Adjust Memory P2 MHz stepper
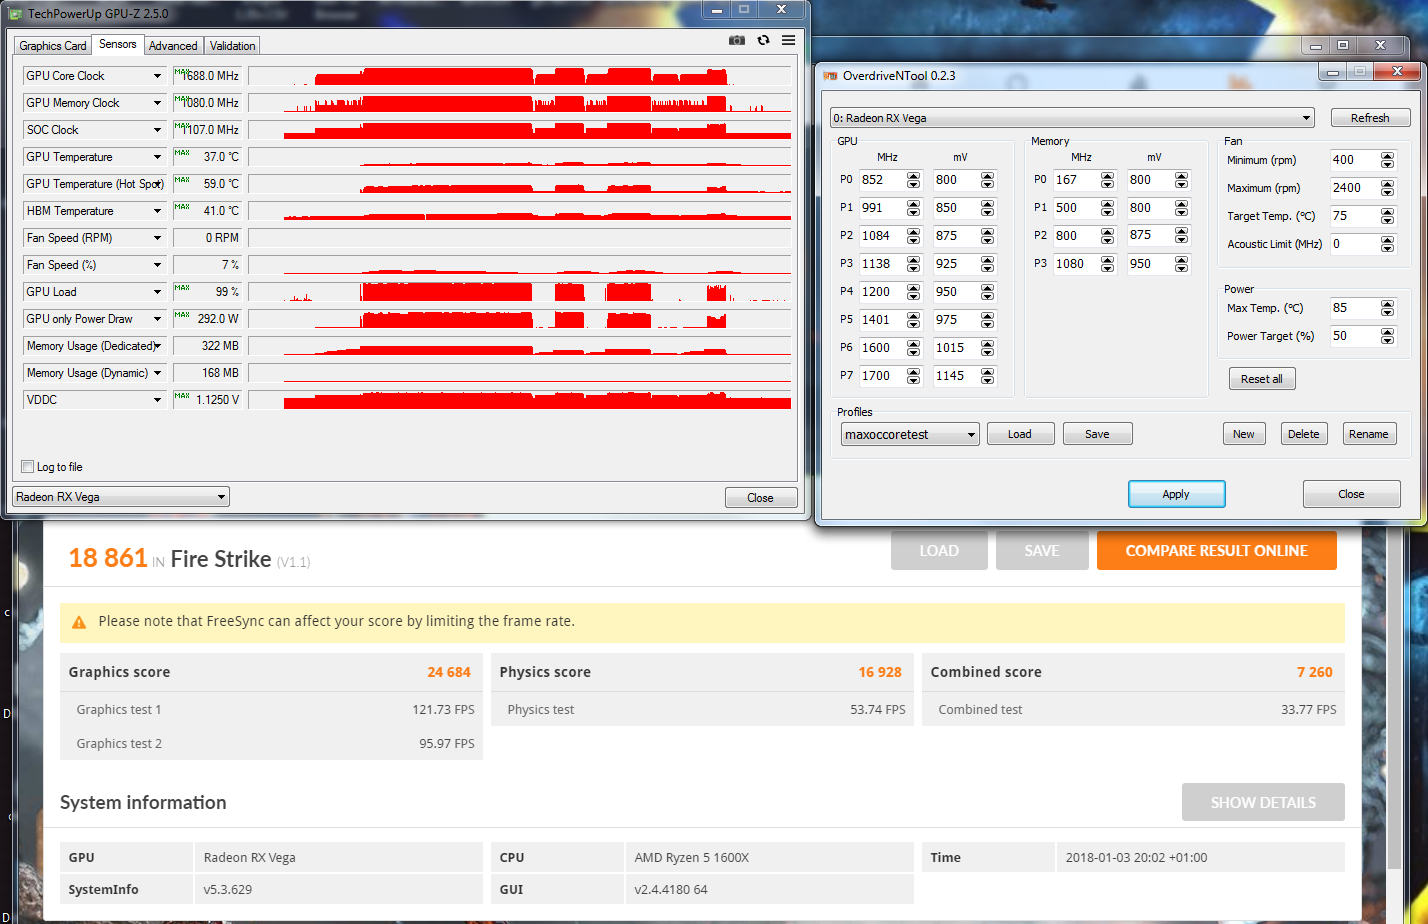 [1107, 236]
